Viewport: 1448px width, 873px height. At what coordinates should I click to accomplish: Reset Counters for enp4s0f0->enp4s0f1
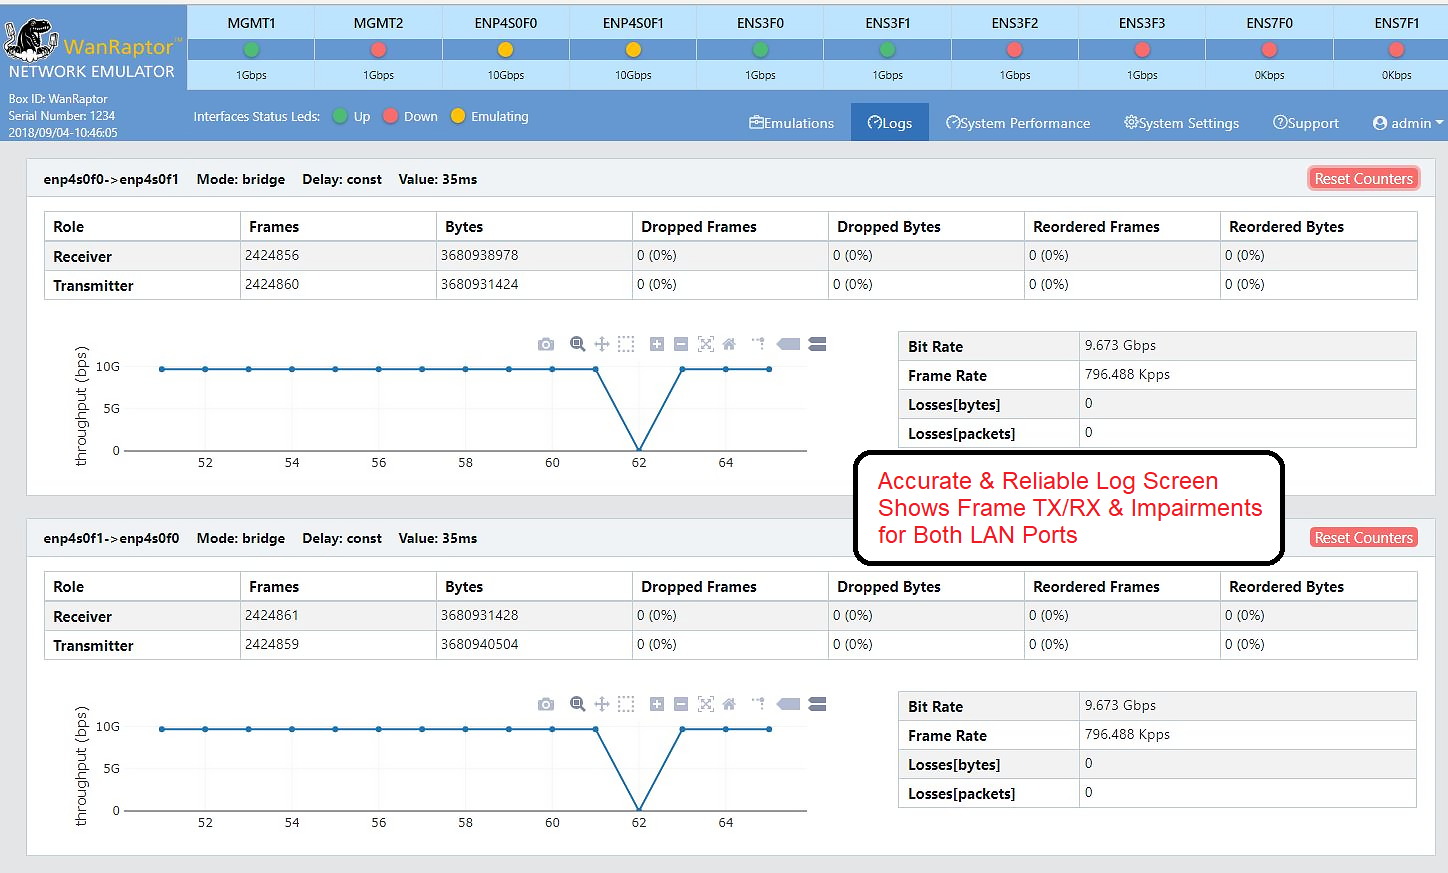1363,179
